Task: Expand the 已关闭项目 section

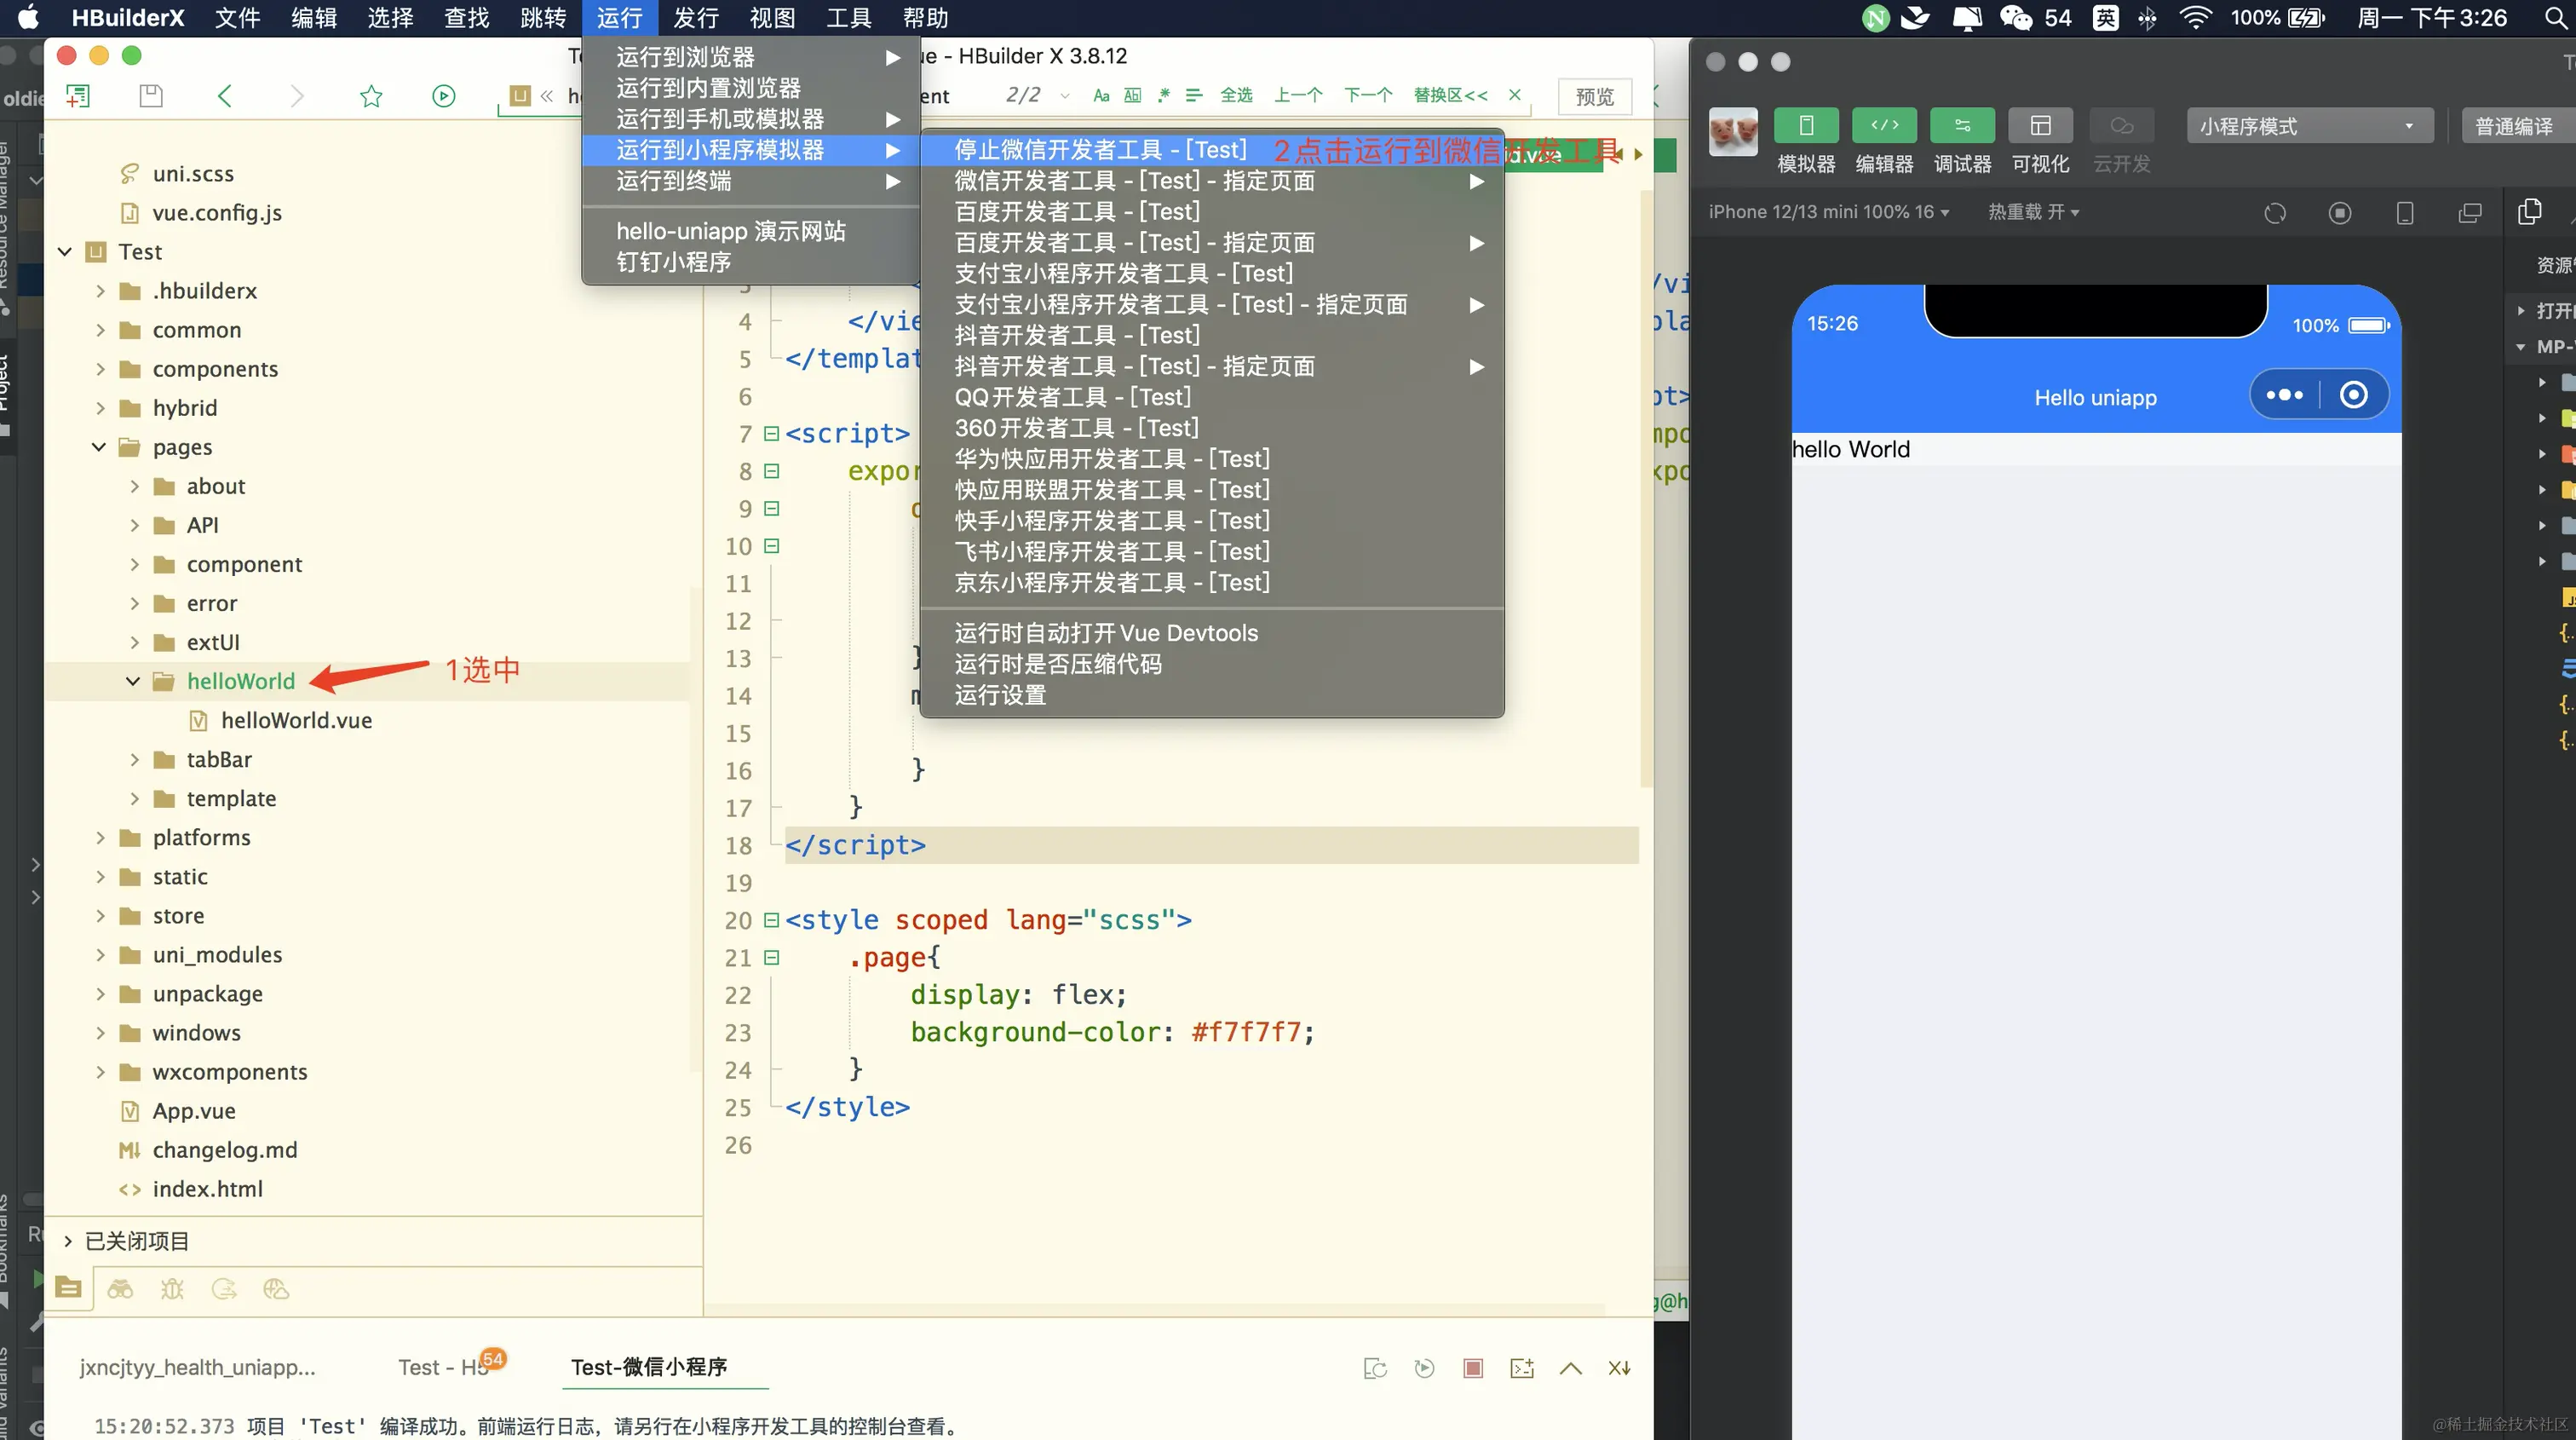Action: pyautogui.click(x=68, y=1241)
